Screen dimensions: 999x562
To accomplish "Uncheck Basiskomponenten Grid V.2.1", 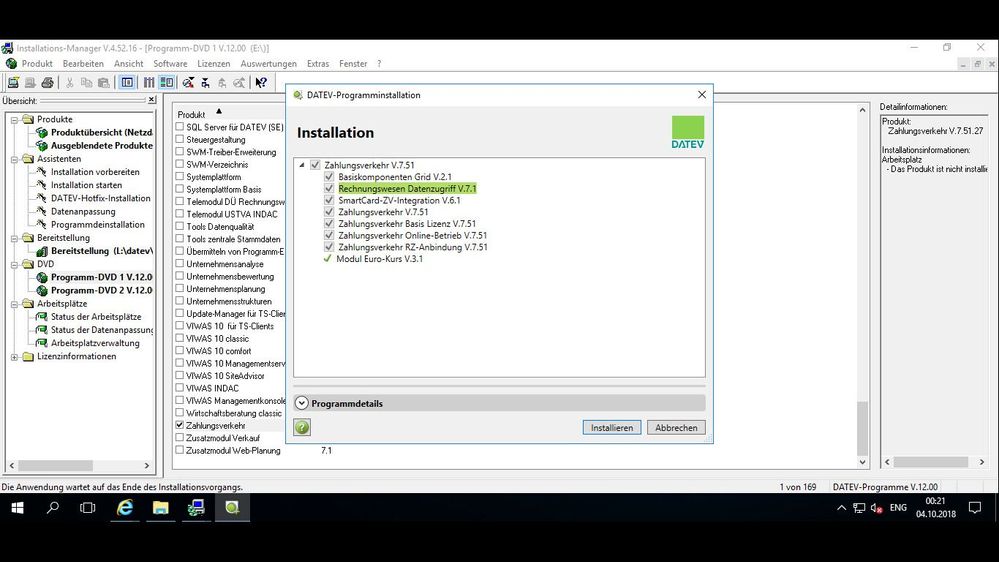I will (329, 177).
